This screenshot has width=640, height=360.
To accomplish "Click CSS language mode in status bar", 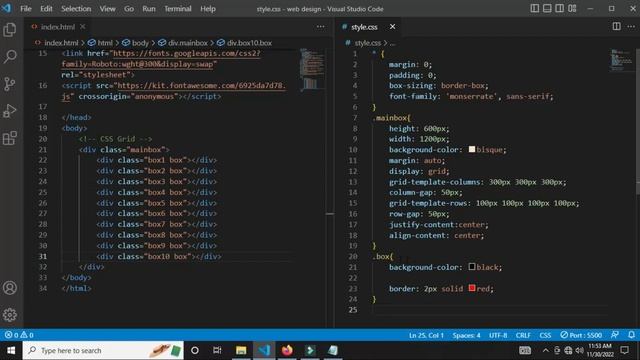I will point(545,335).
